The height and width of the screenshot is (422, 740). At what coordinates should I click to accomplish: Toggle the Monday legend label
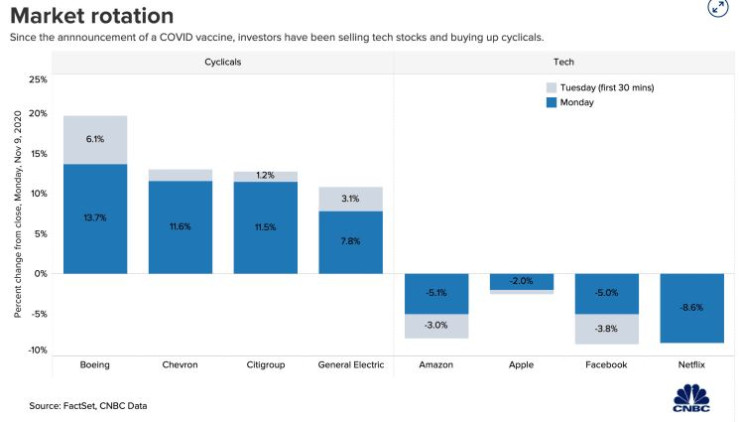[577, 103]
